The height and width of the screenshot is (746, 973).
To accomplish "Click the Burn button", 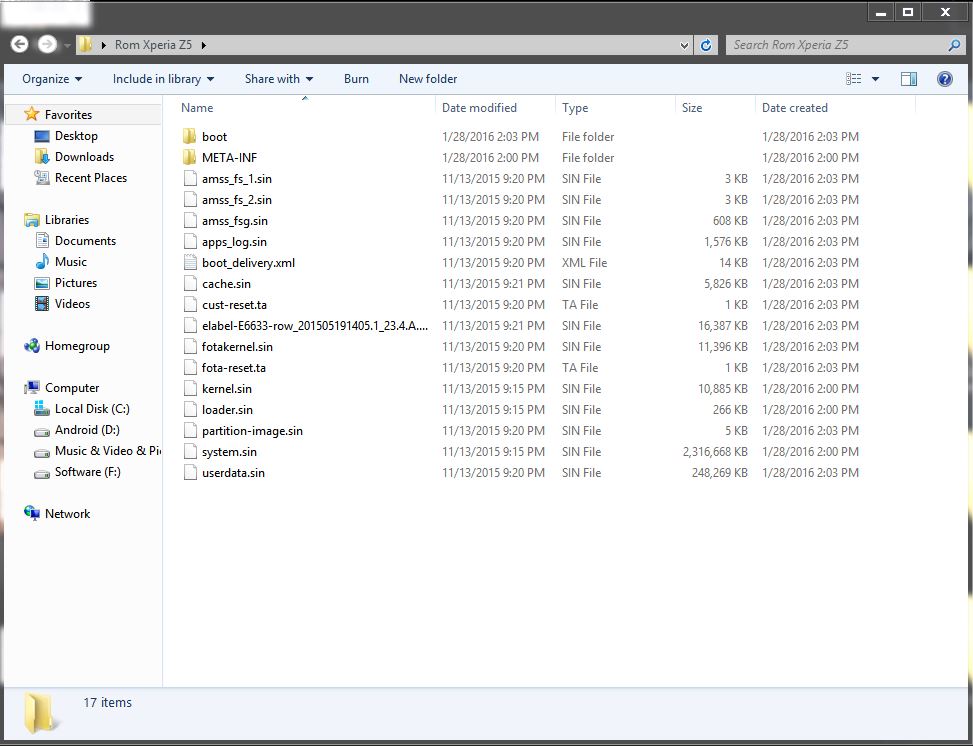I will (x=356, y=79).
